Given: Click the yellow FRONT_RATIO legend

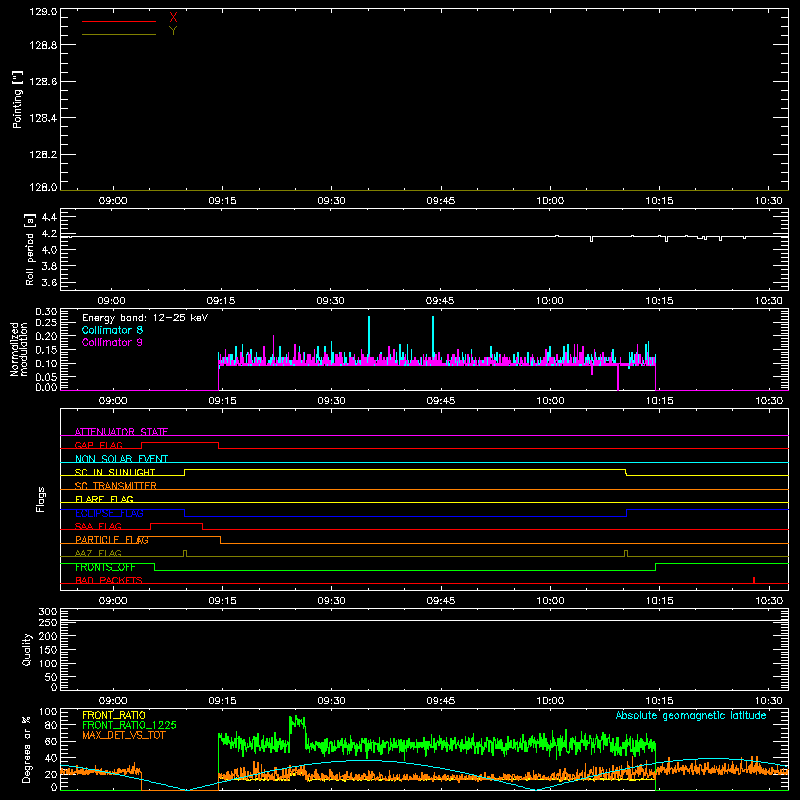Looking at the screenshot, I should tap(114, 715).
